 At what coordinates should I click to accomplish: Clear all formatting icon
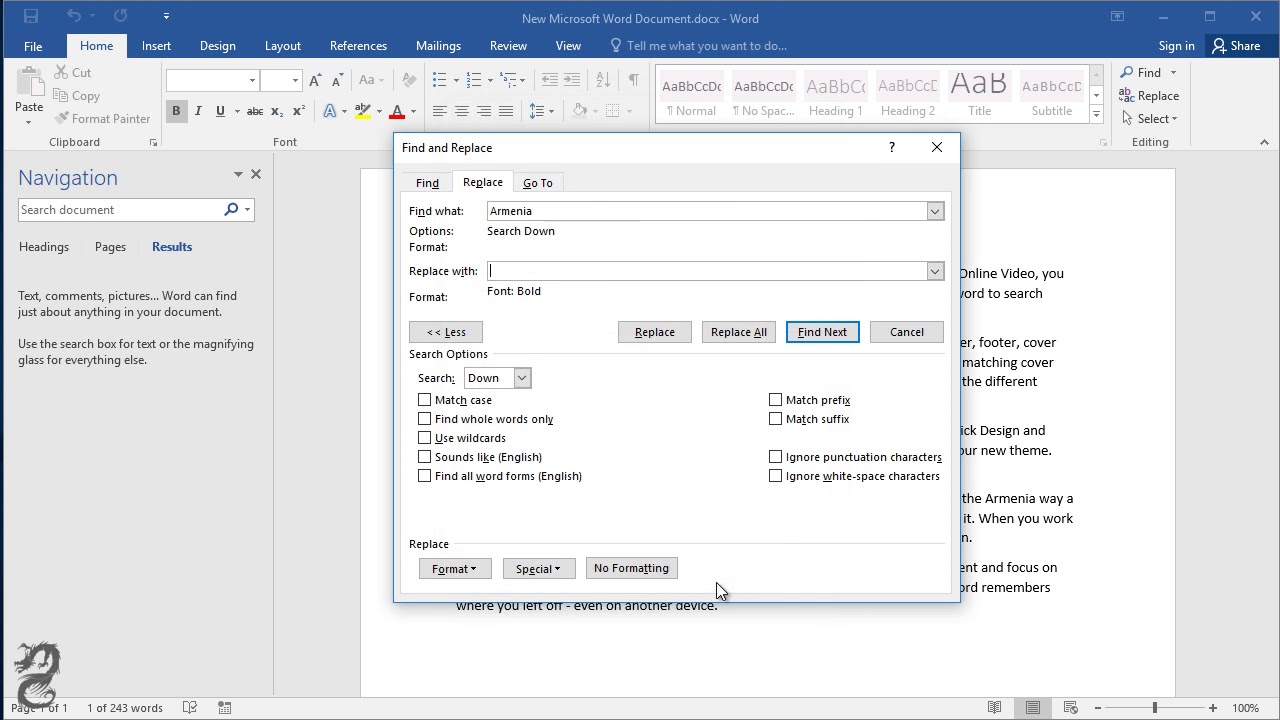click(x=409, y=80)
